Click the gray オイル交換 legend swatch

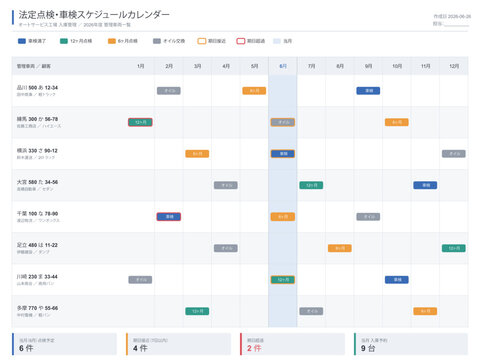tap(157, 41)
